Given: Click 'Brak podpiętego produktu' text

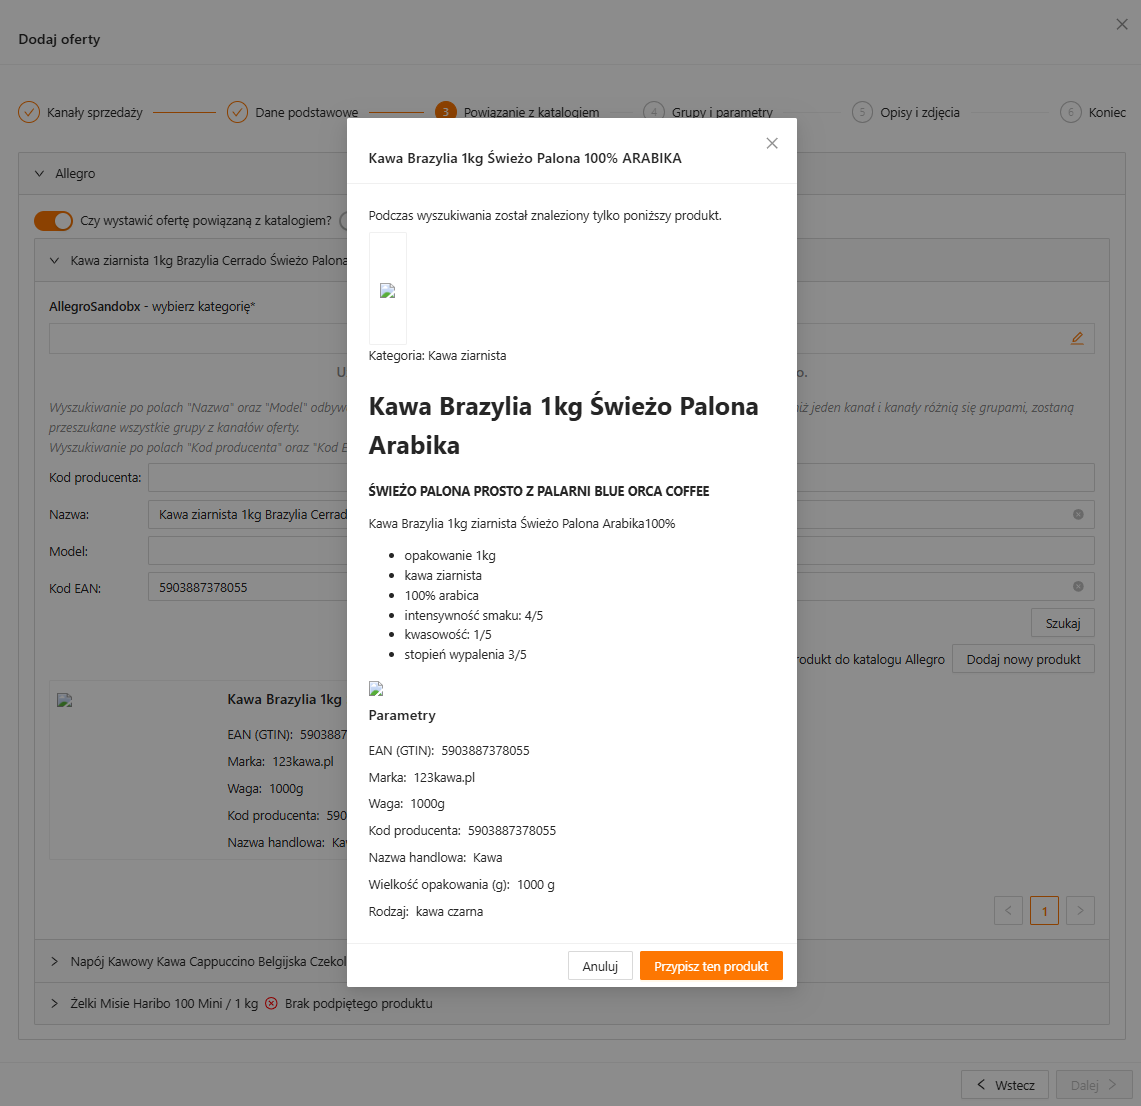Looking at the screenshot, I should 358,1003.
